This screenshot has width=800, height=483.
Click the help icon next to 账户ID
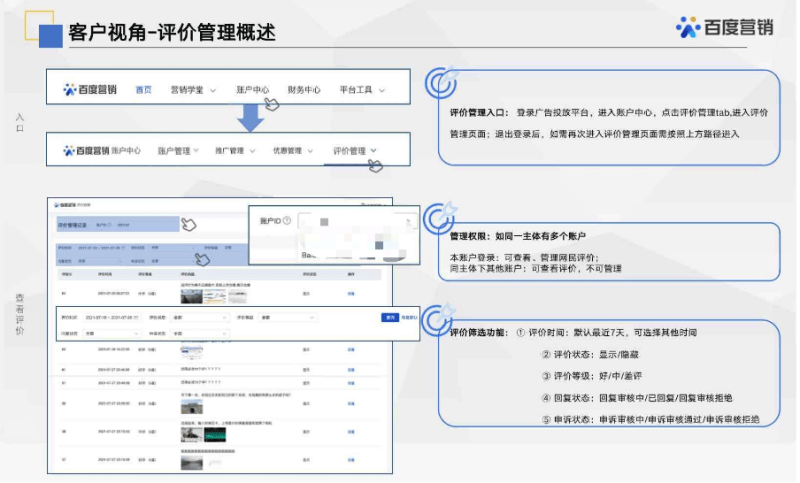click(287, 221)
